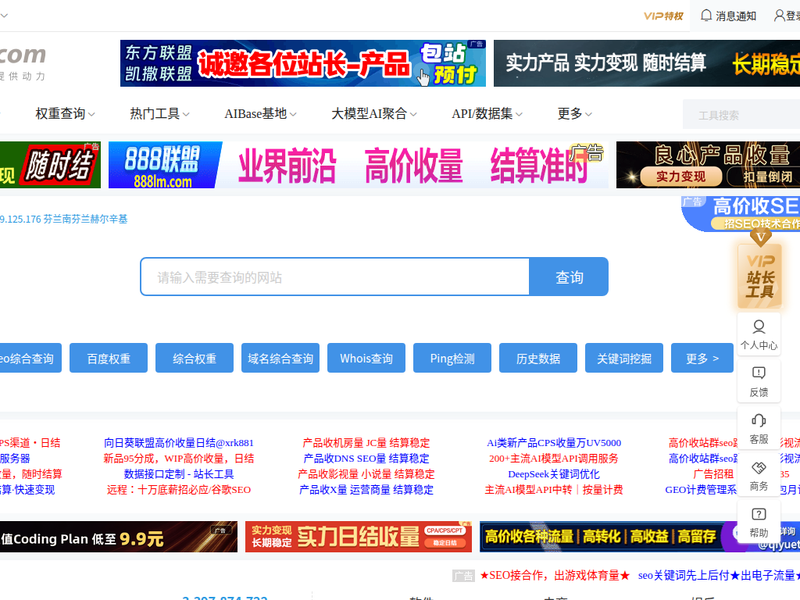
Task: Click the 东方联盟 凯撒联盟 banner ad
Action: click(x=303, y=63)
